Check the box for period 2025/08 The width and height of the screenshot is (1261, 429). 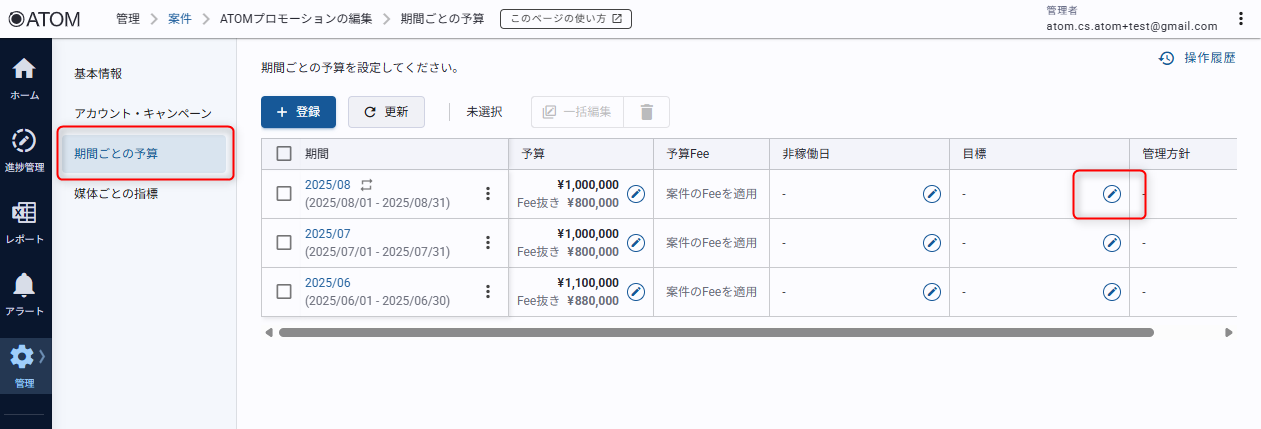point(284,193)
